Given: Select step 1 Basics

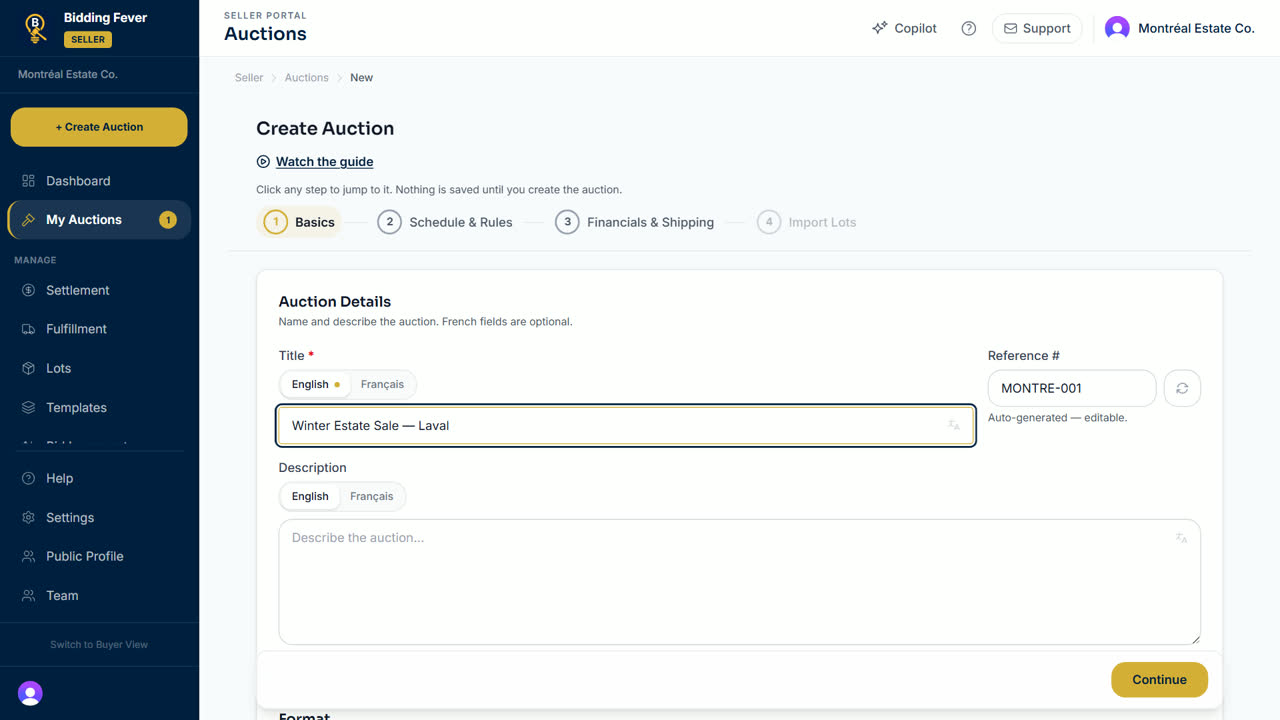Looking at the screenshot, I should (299, 222).
